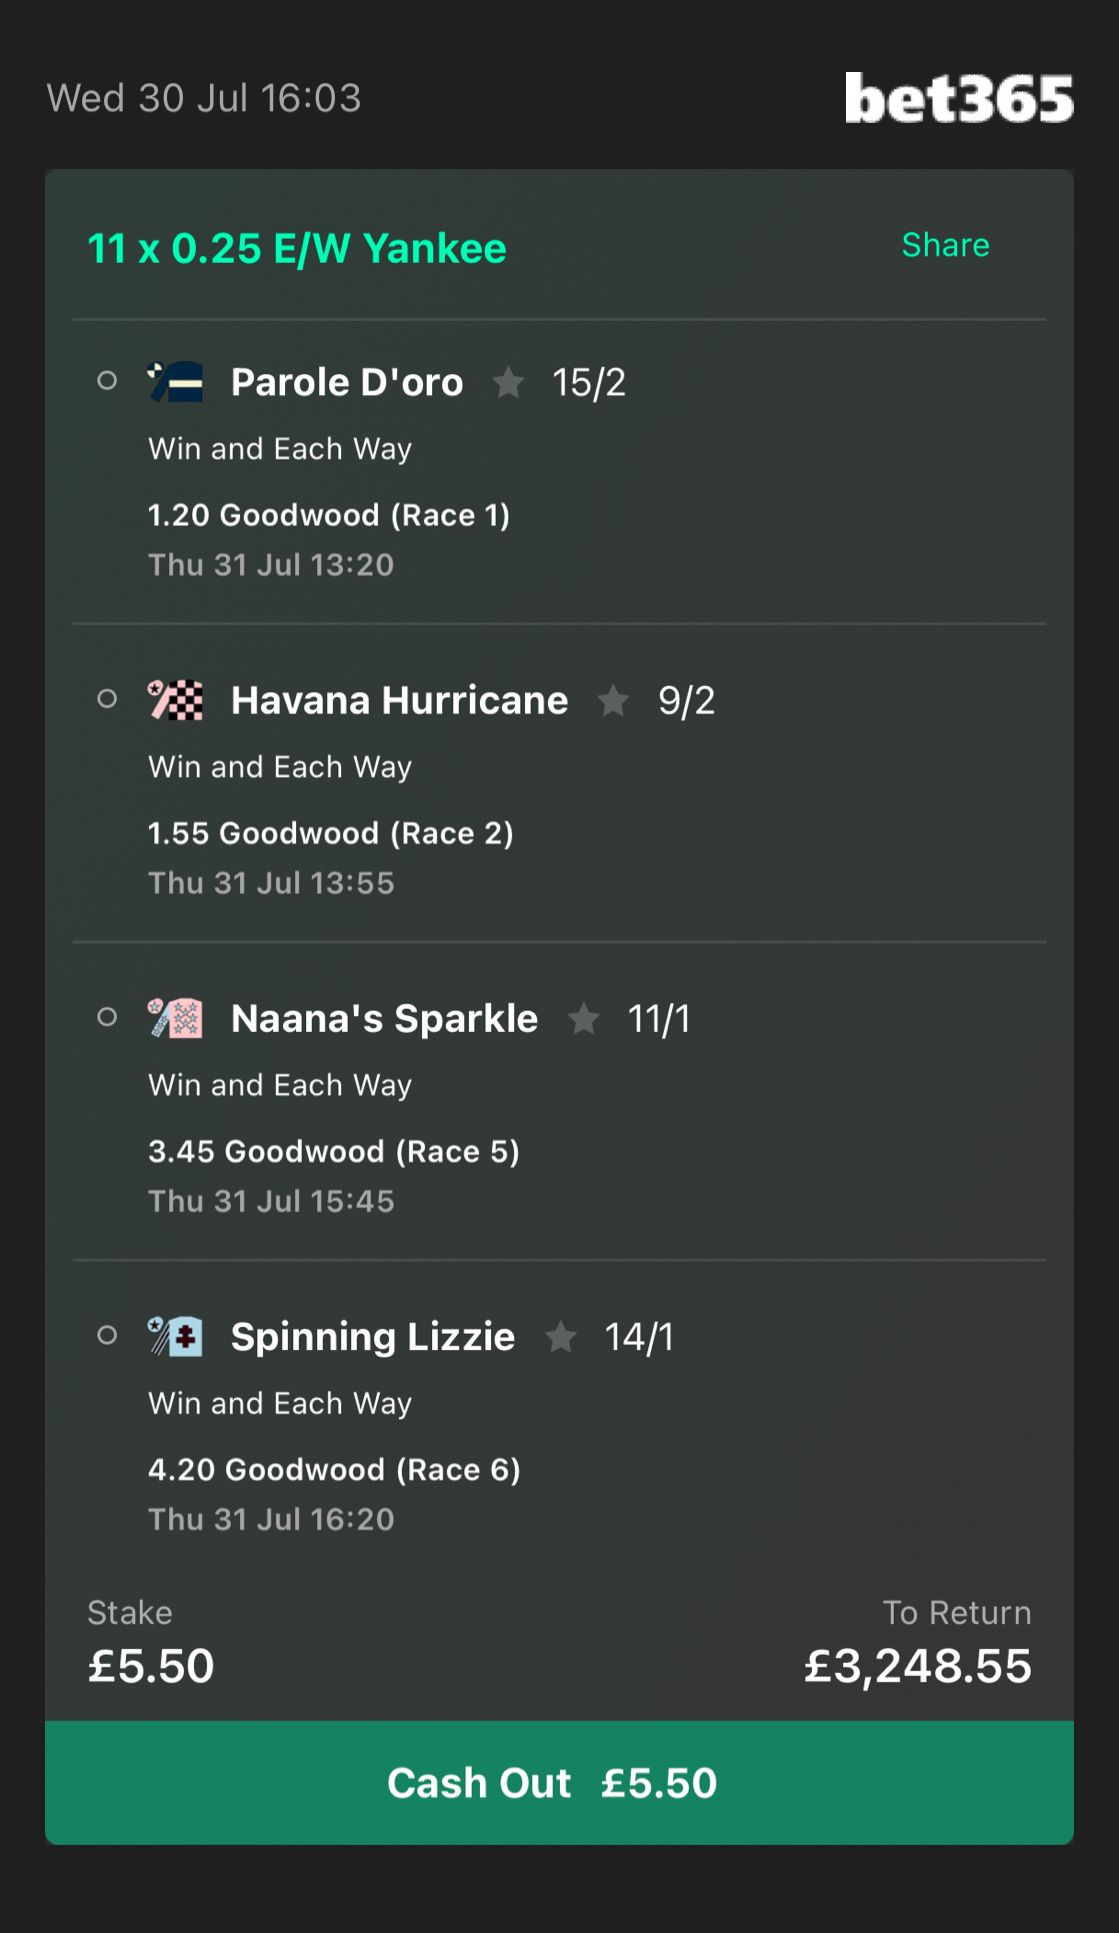Share this bet slip
Image resolution: width=1119 pixels, height=1933 pixels.
coord(945,245)
